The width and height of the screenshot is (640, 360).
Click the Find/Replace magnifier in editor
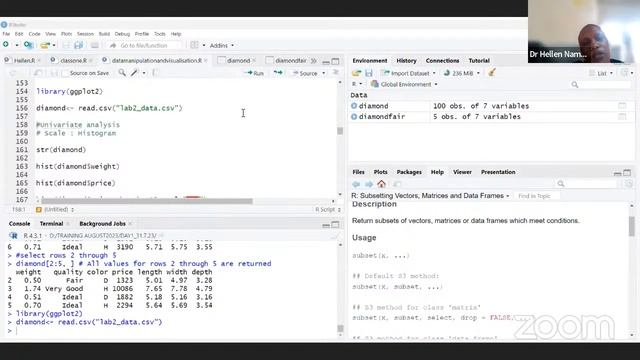(x=122, y=73)
